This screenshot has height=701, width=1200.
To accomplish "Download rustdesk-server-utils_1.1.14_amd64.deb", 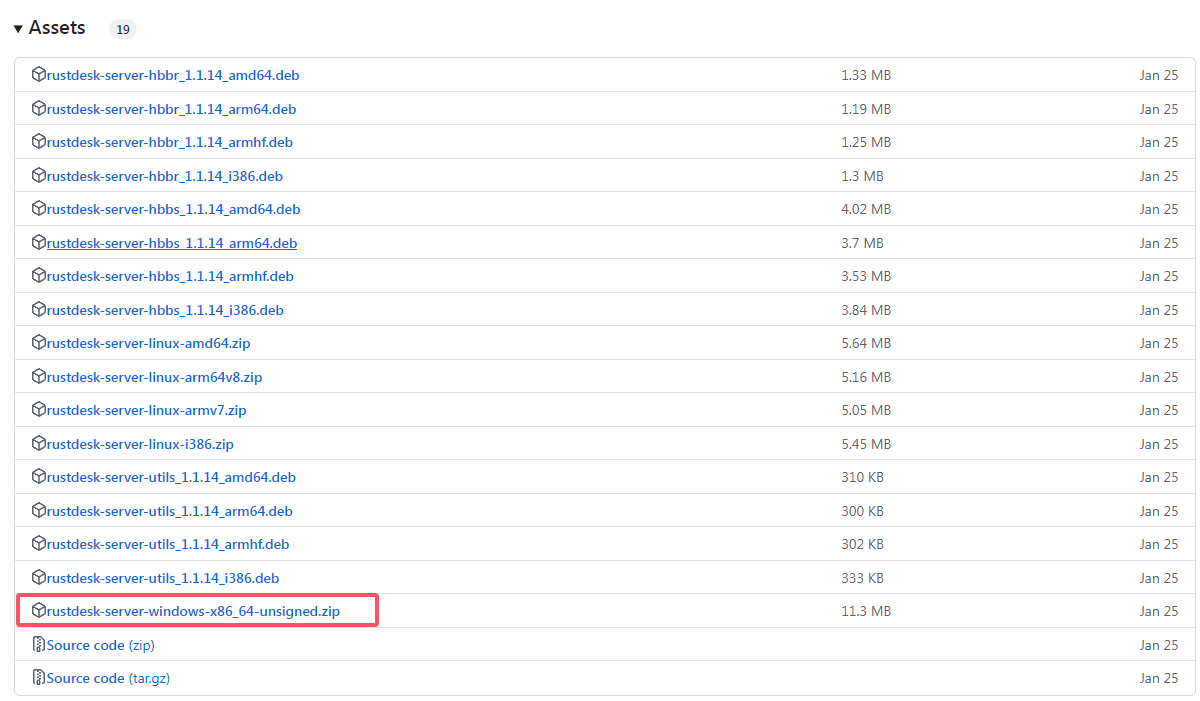I will (171, 477).
